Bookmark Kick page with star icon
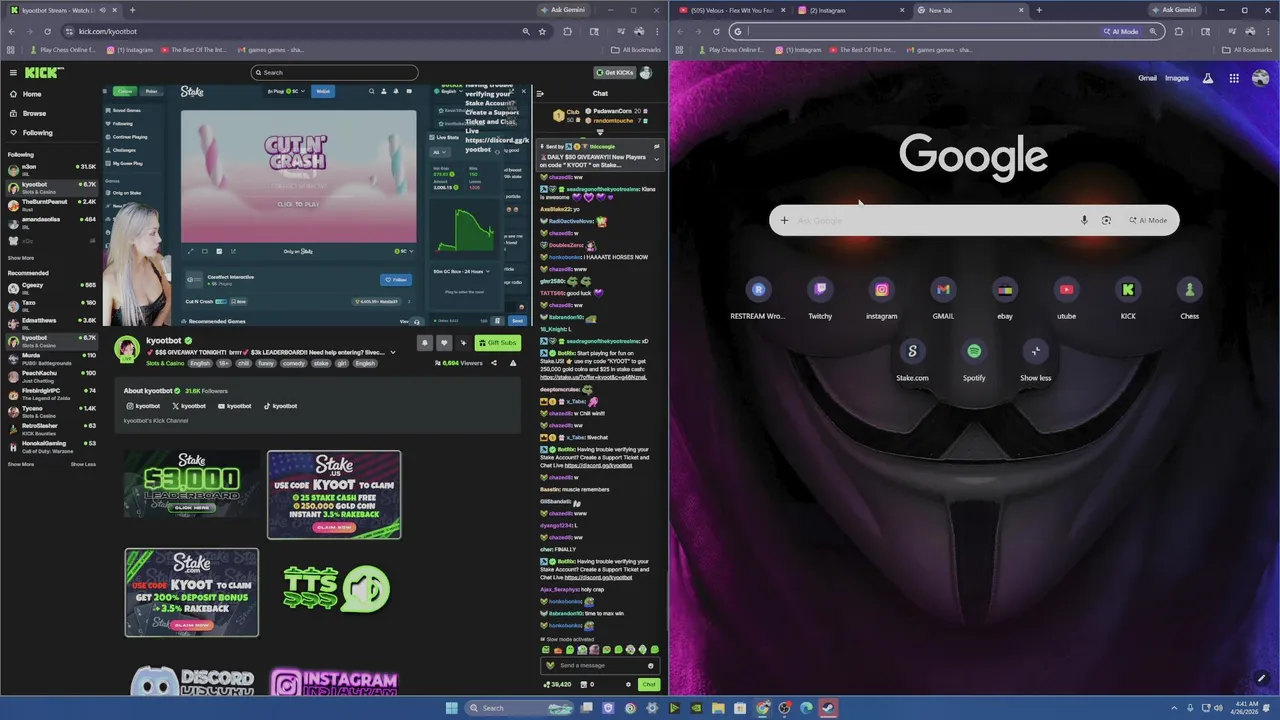This screenshot has width=1280, height=720. point(542,31)
